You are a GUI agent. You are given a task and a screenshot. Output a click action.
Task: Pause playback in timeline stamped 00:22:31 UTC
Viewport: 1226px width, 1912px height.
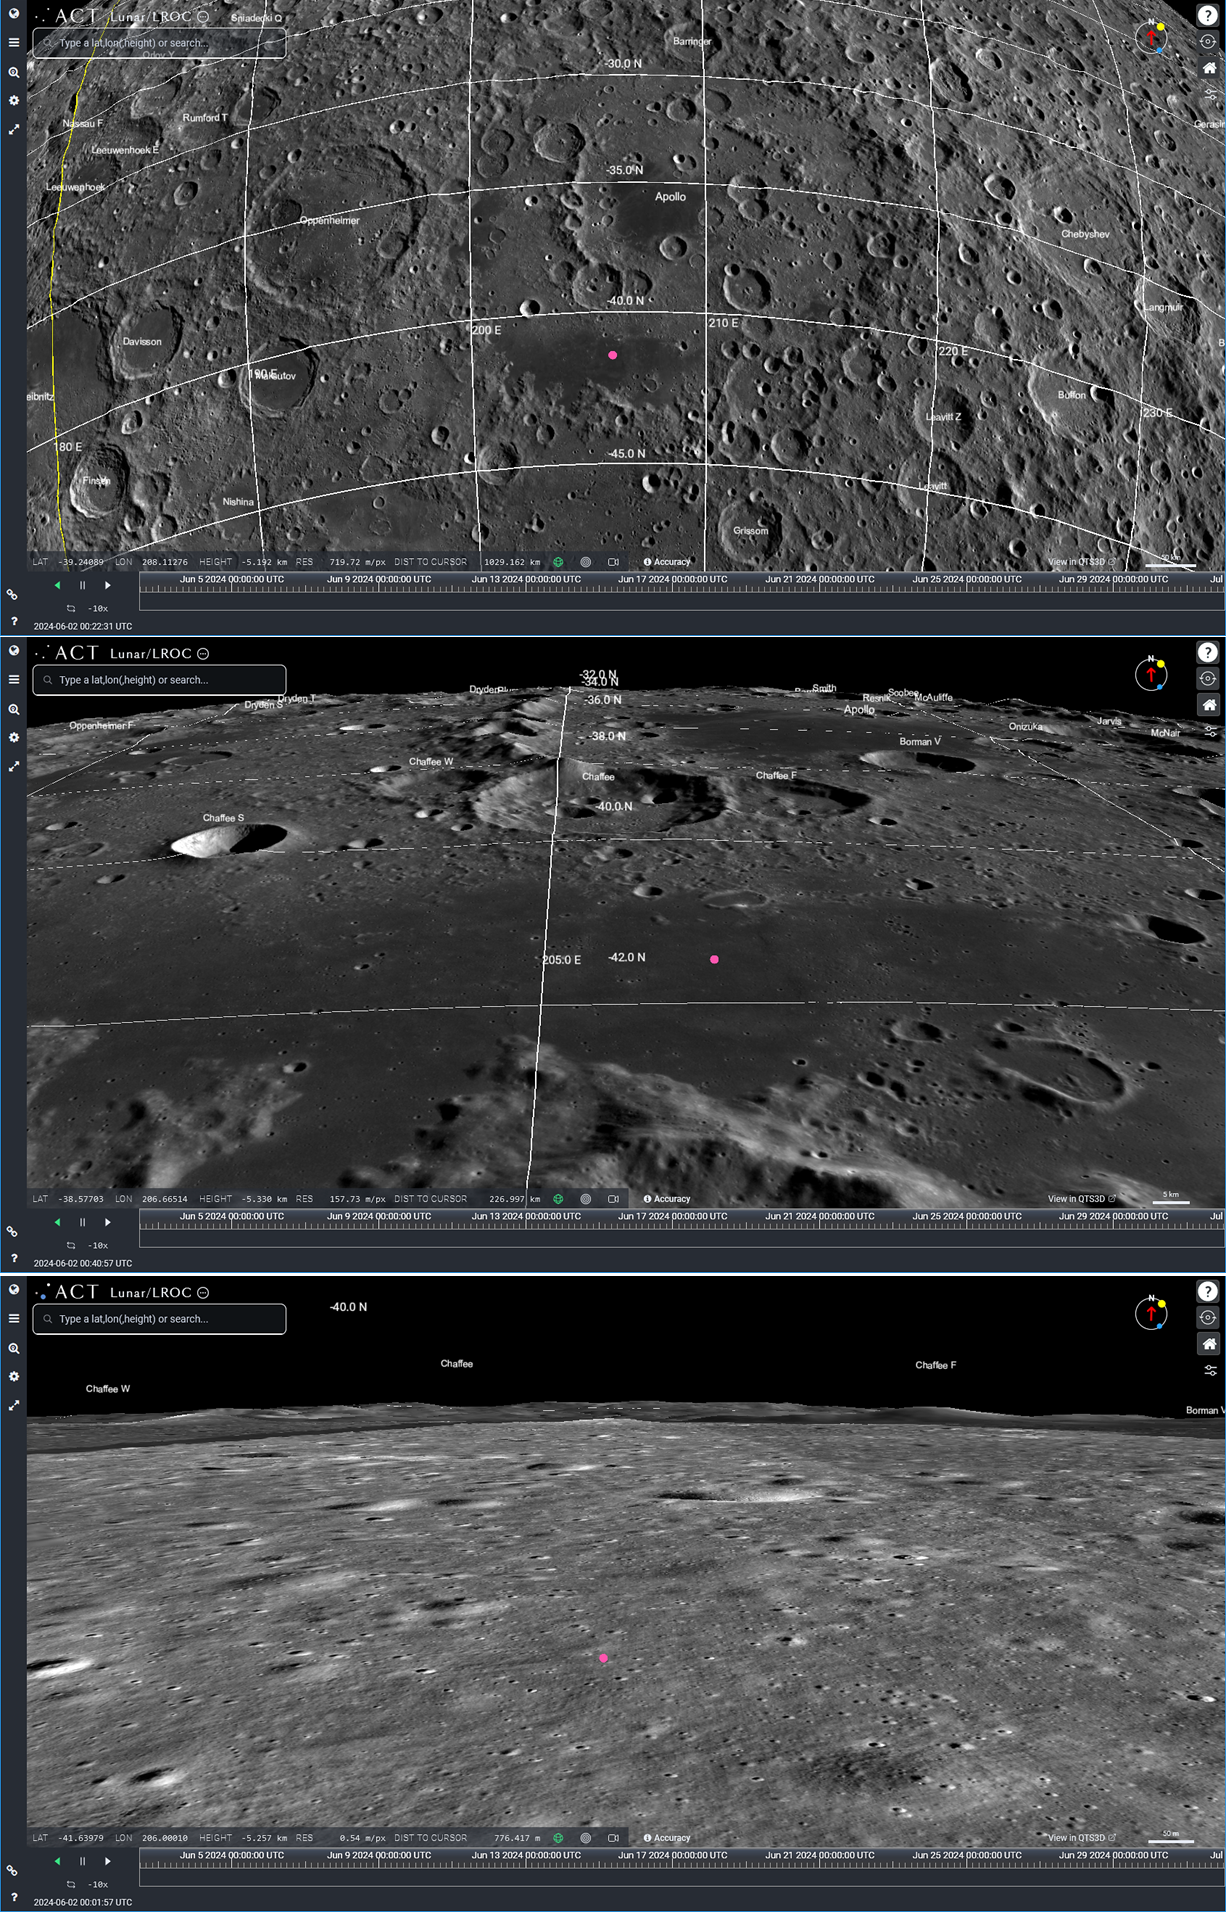(82, 586)
